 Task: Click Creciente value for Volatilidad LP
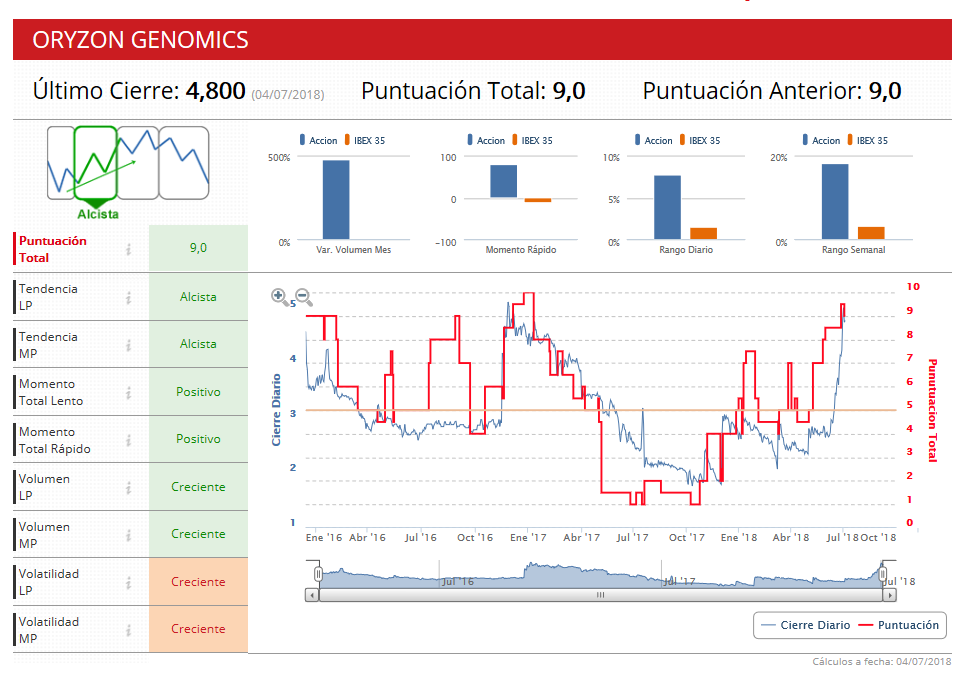point(198,582)
